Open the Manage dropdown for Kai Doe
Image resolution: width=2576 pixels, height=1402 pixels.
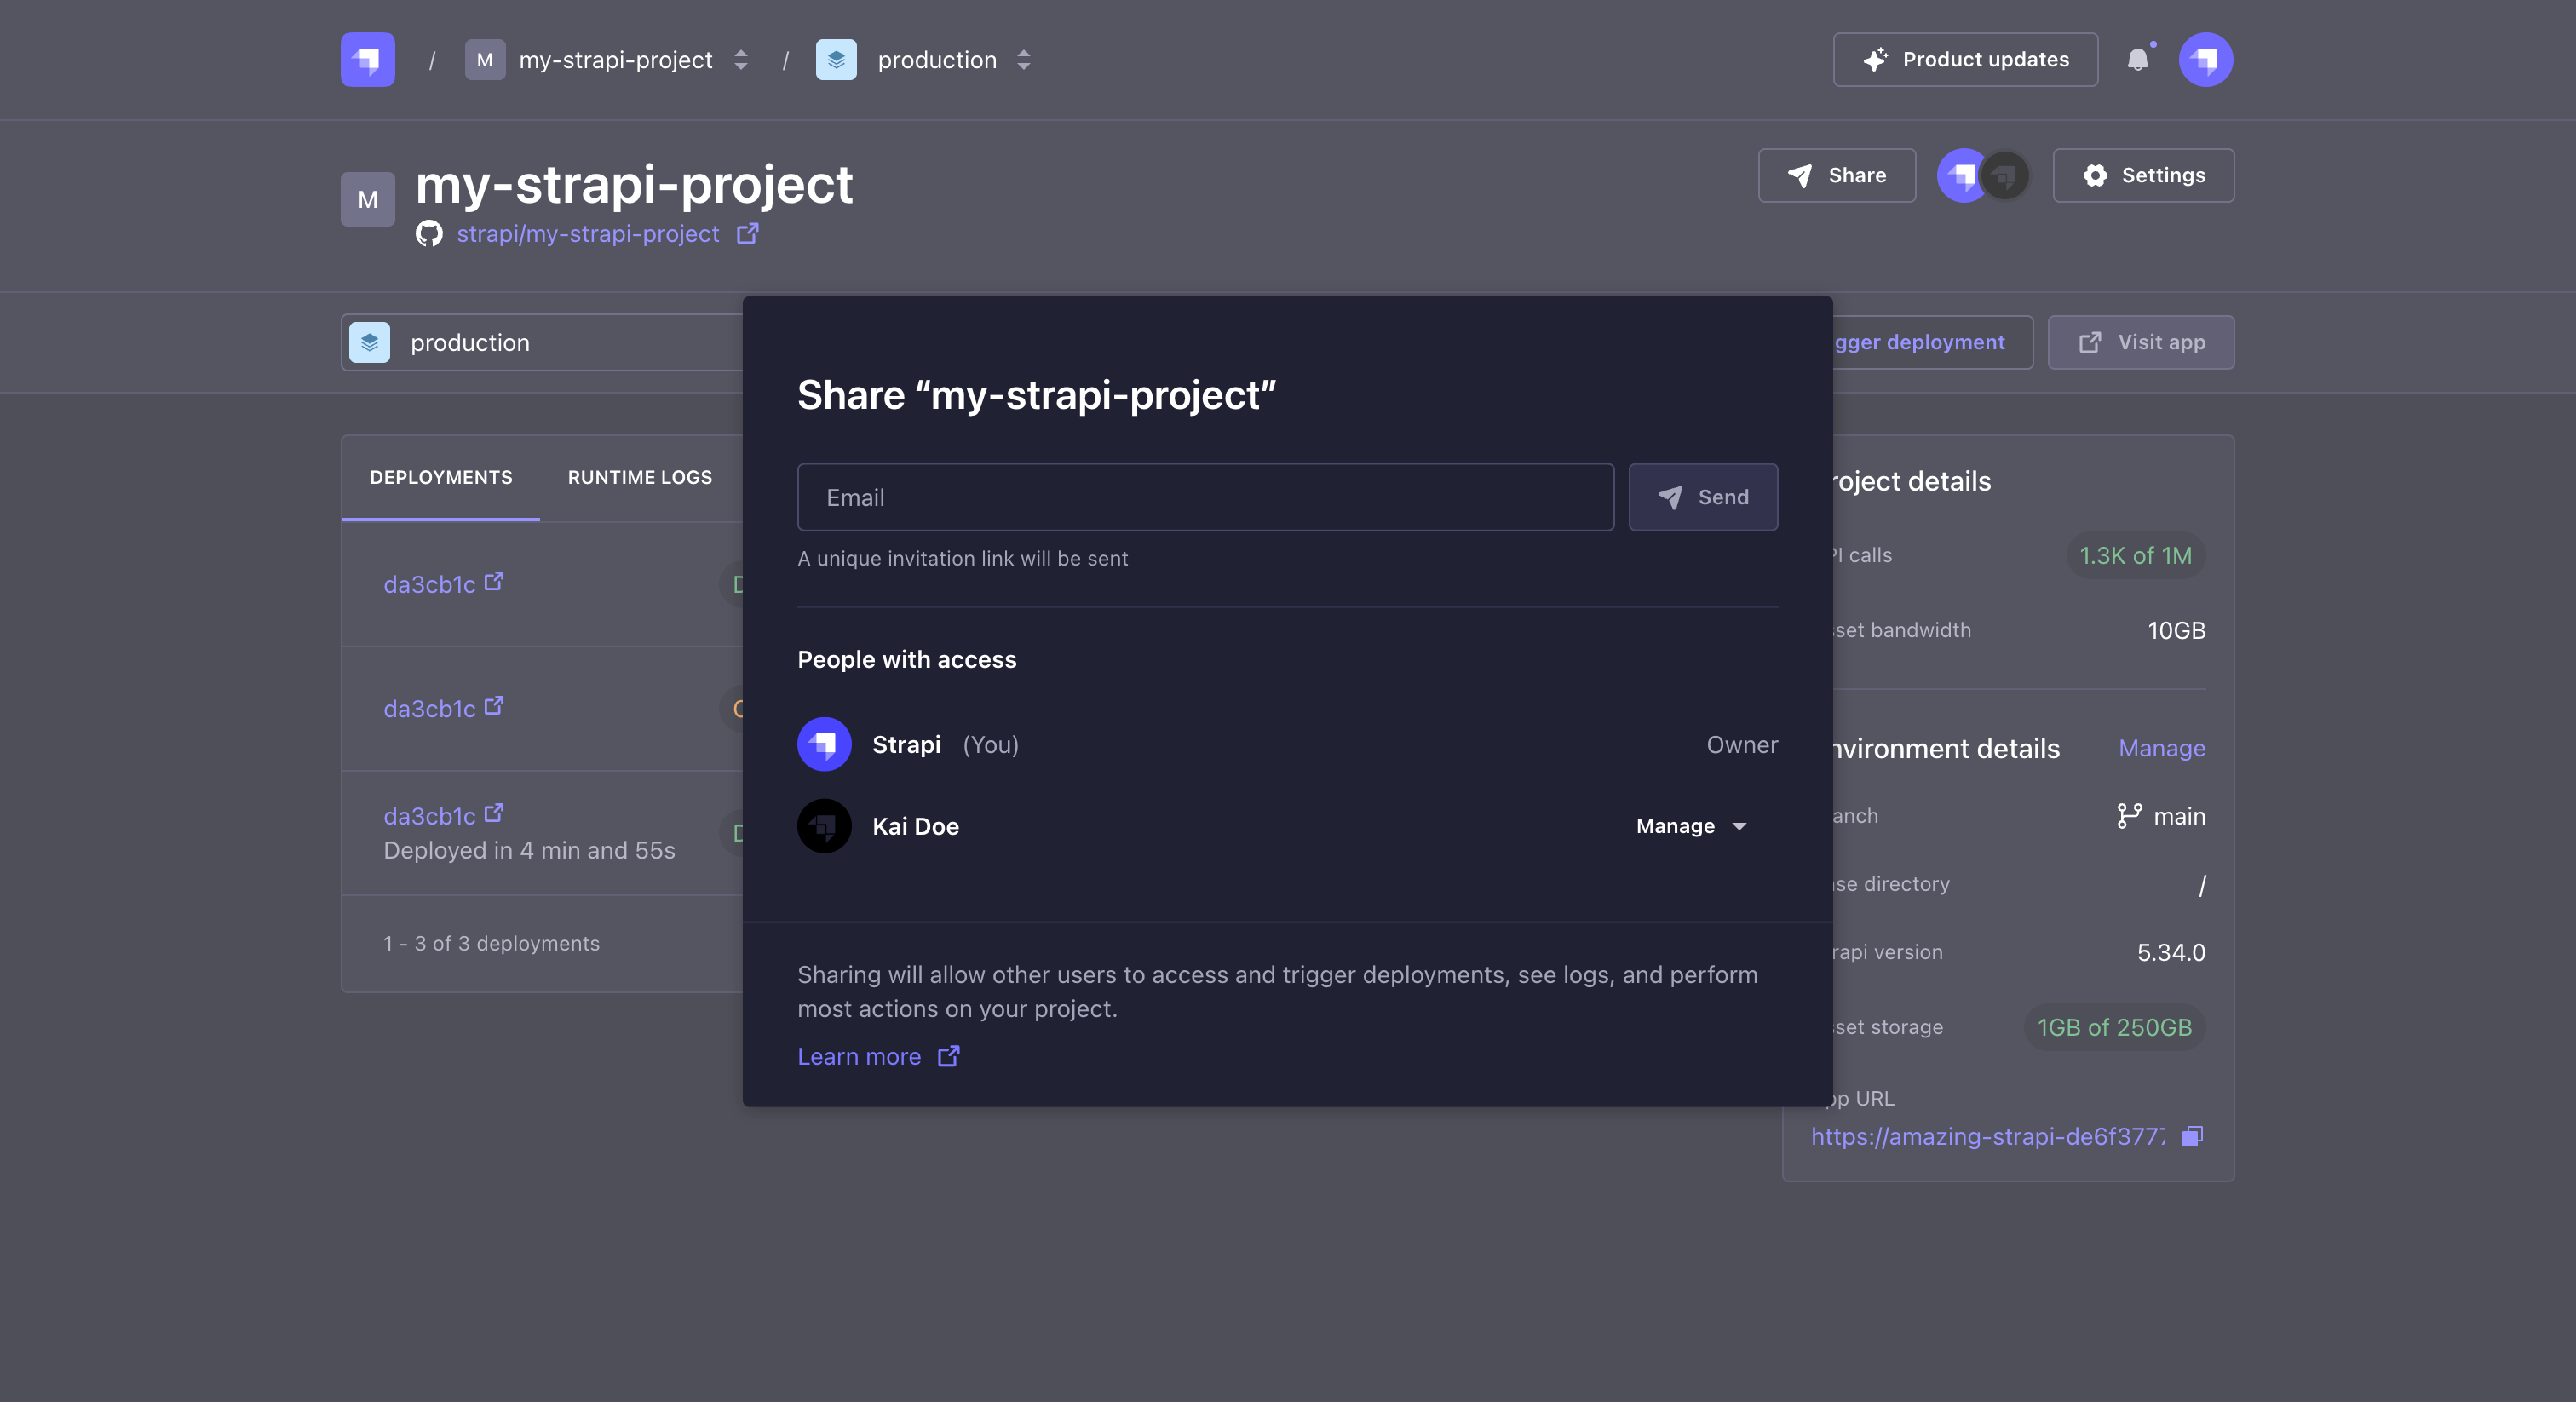(x=1690, y=826)
